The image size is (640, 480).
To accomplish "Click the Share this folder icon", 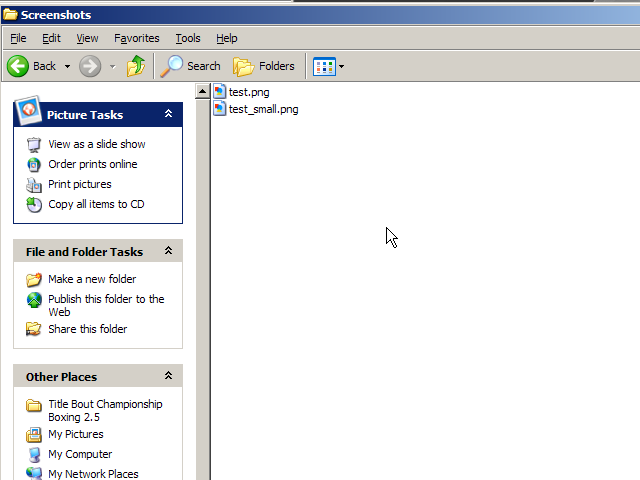I will 34,329.
